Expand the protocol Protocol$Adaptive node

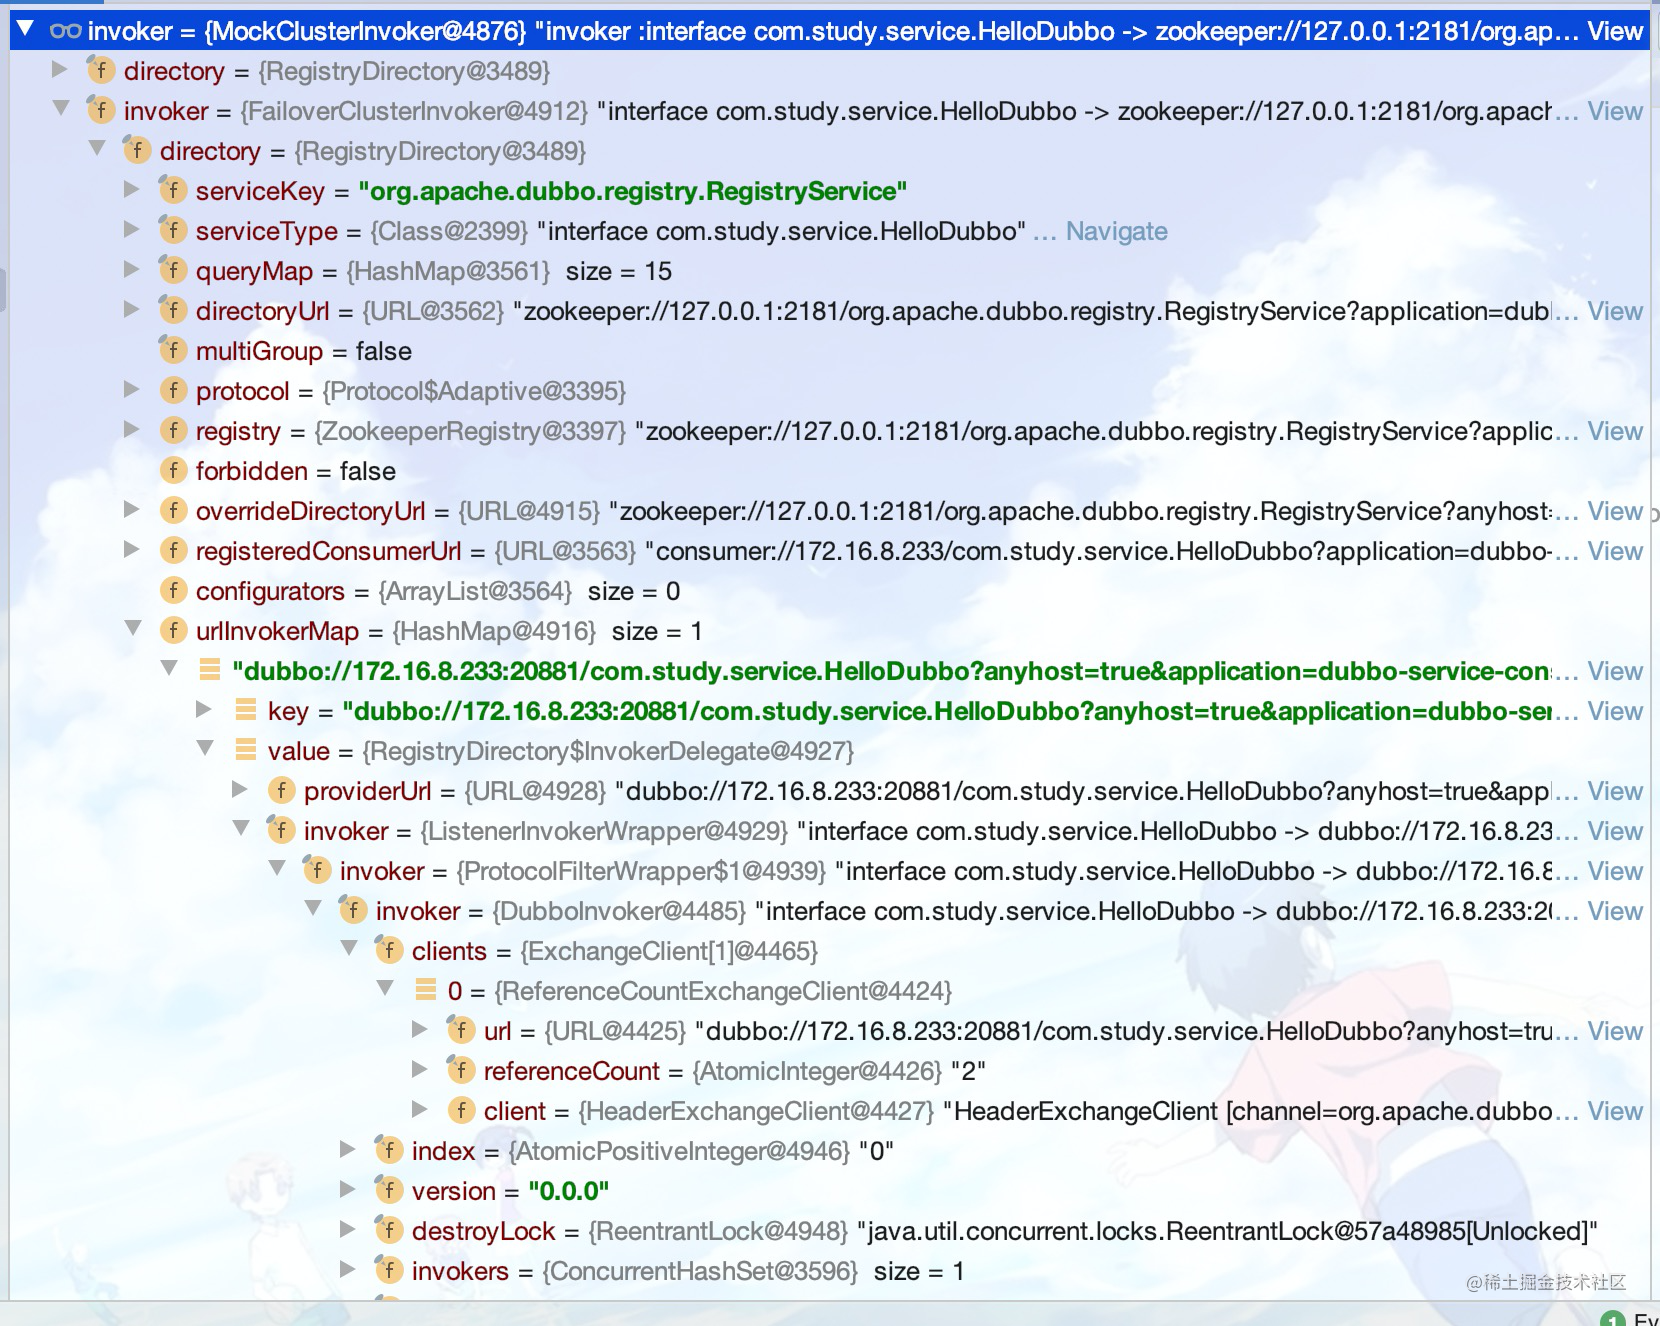pos(131,389)
